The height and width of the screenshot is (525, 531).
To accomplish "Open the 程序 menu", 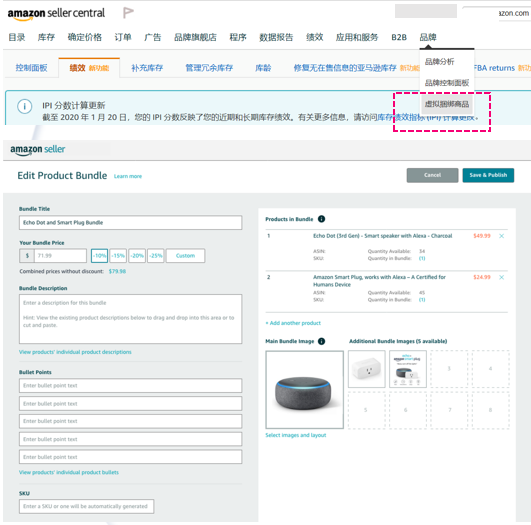I will click(238, 37).
